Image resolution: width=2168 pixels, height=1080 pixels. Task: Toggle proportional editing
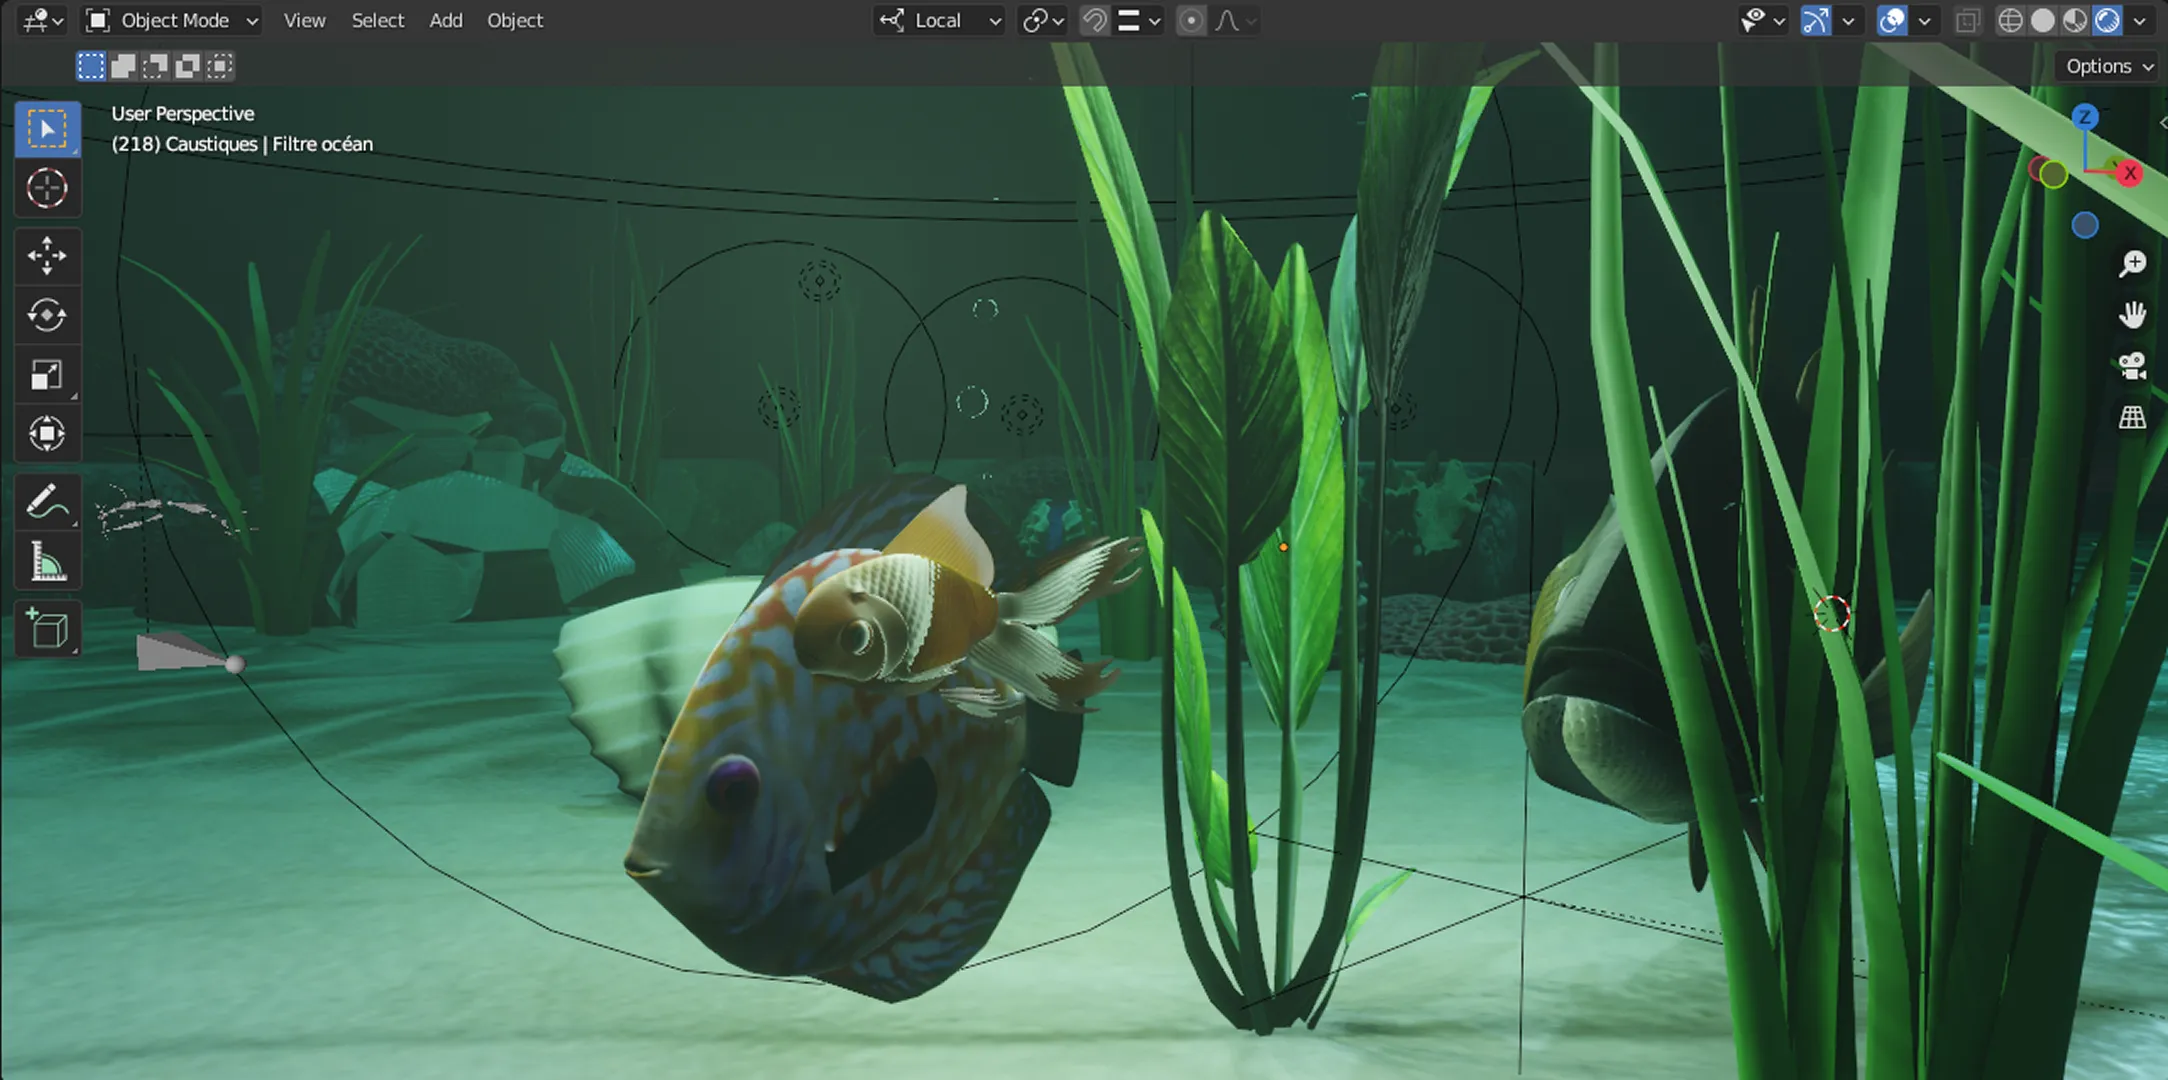click(1191, 20)
